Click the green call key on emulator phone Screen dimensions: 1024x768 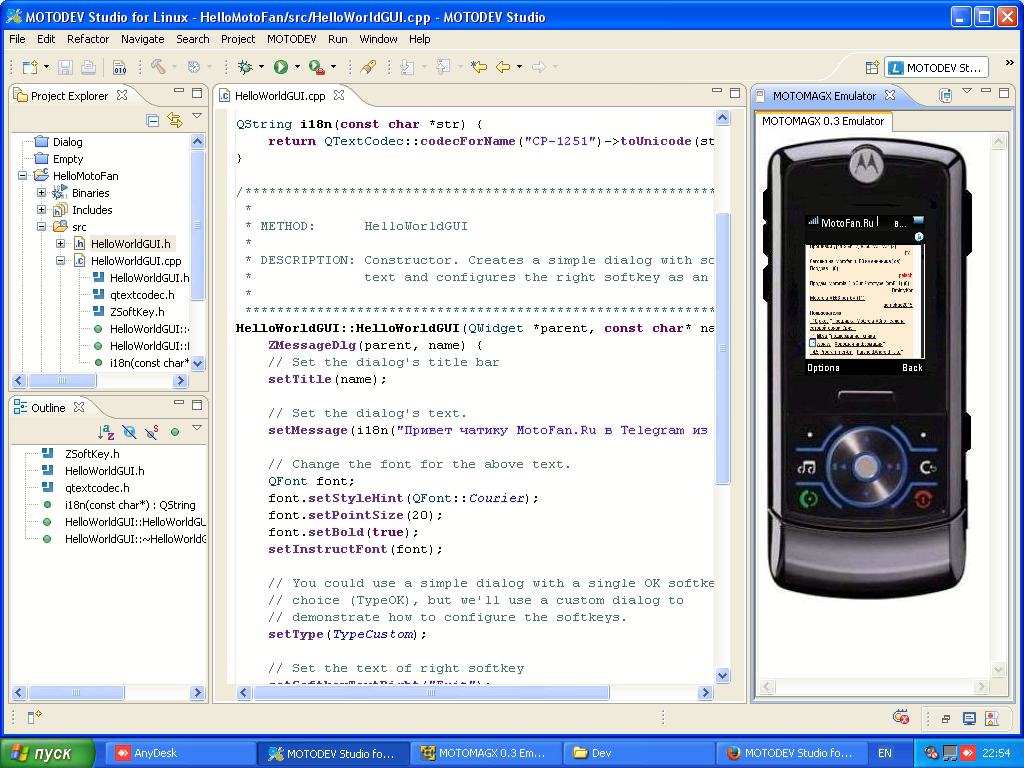point(808,500)
